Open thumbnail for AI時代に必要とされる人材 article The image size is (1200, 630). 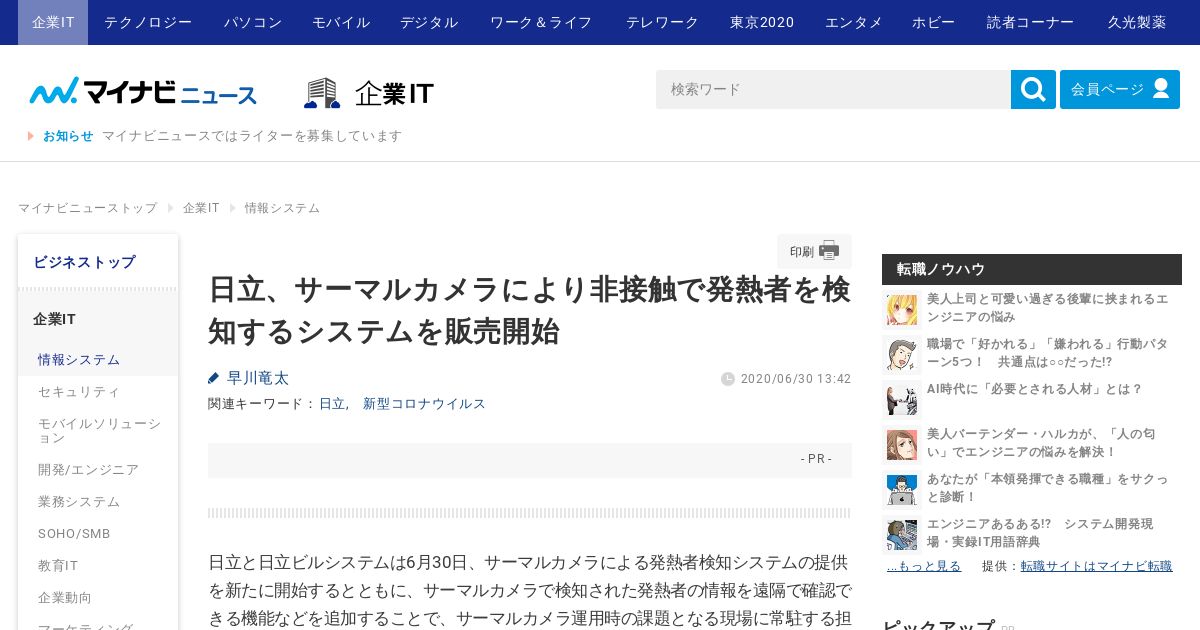click(902, 399)
